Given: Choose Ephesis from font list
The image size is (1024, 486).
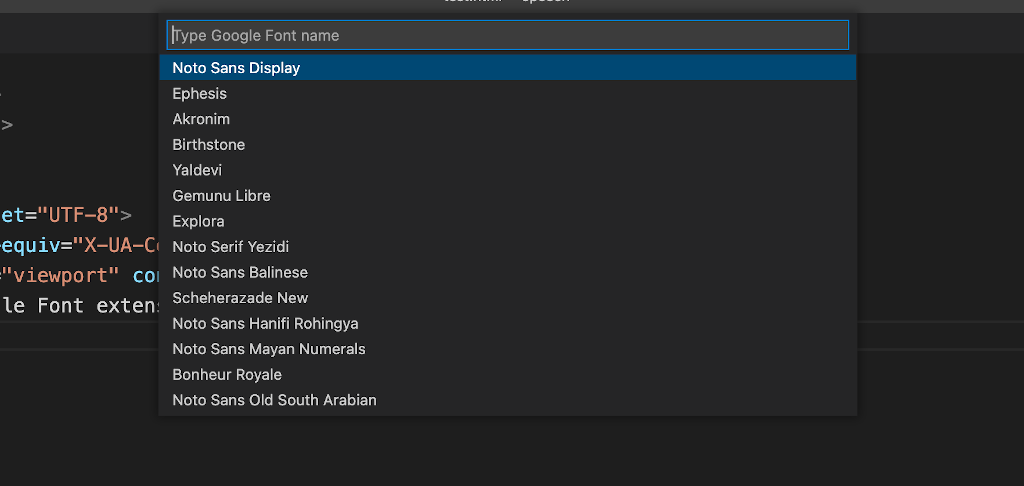Looking at the screenshot, I should click(x=507, y=93).
